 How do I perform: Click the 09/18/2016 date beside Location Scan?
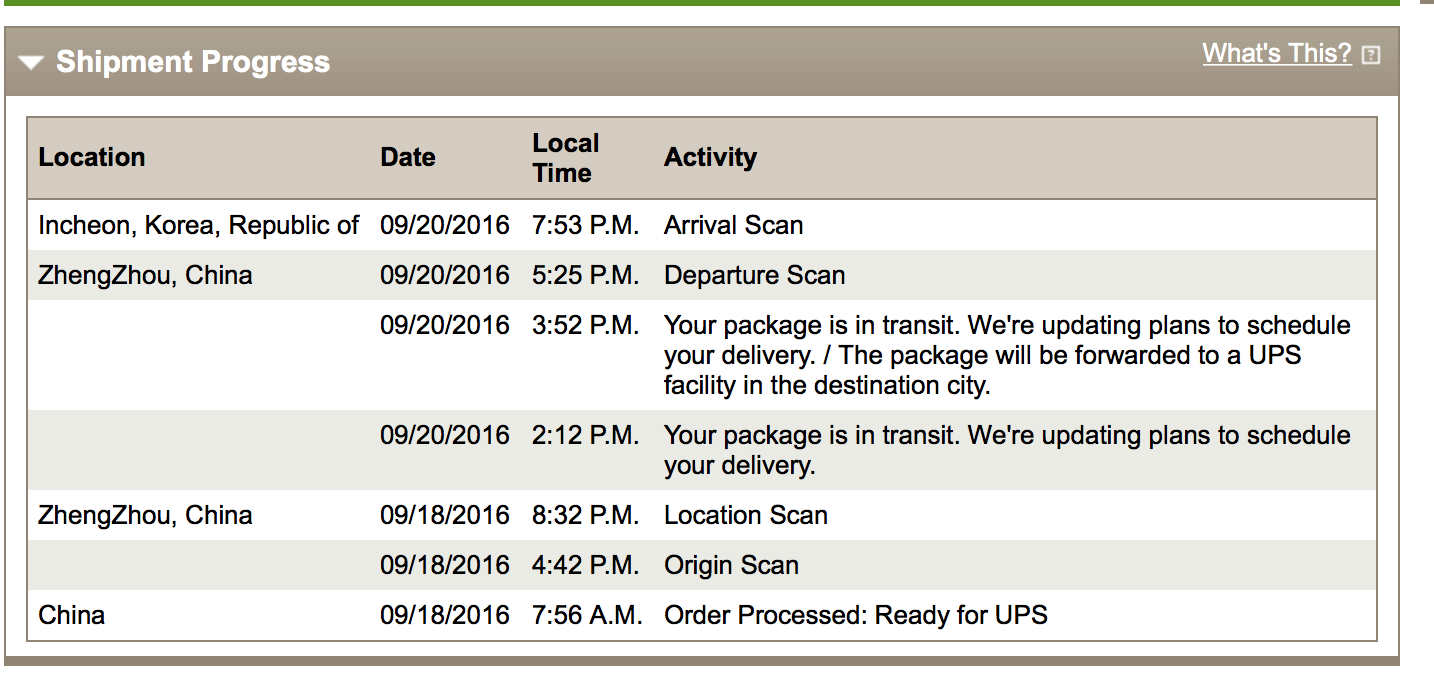pos(445,515)
